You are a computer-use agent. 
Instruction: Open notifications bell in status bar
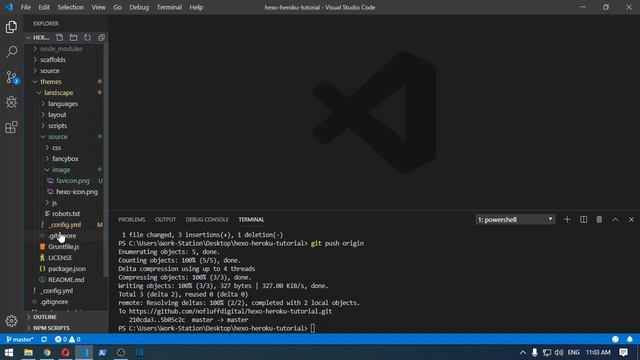[630, 339]
